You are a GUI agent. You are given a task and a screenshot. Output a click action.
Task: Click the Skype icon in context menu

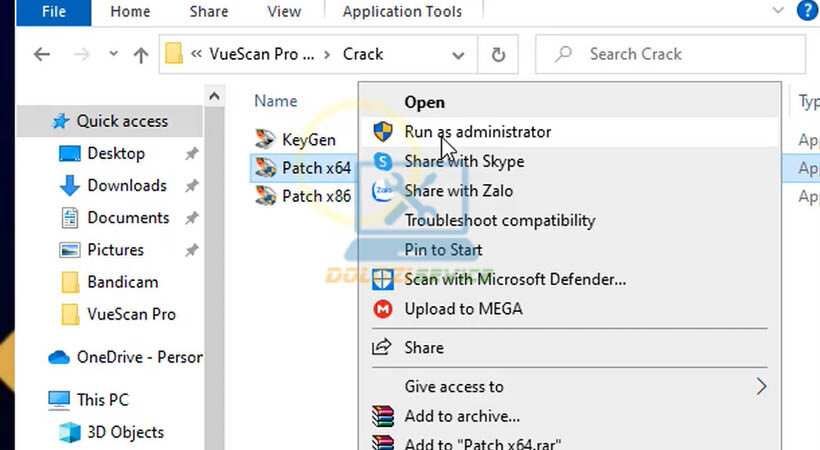click(383, 161)
